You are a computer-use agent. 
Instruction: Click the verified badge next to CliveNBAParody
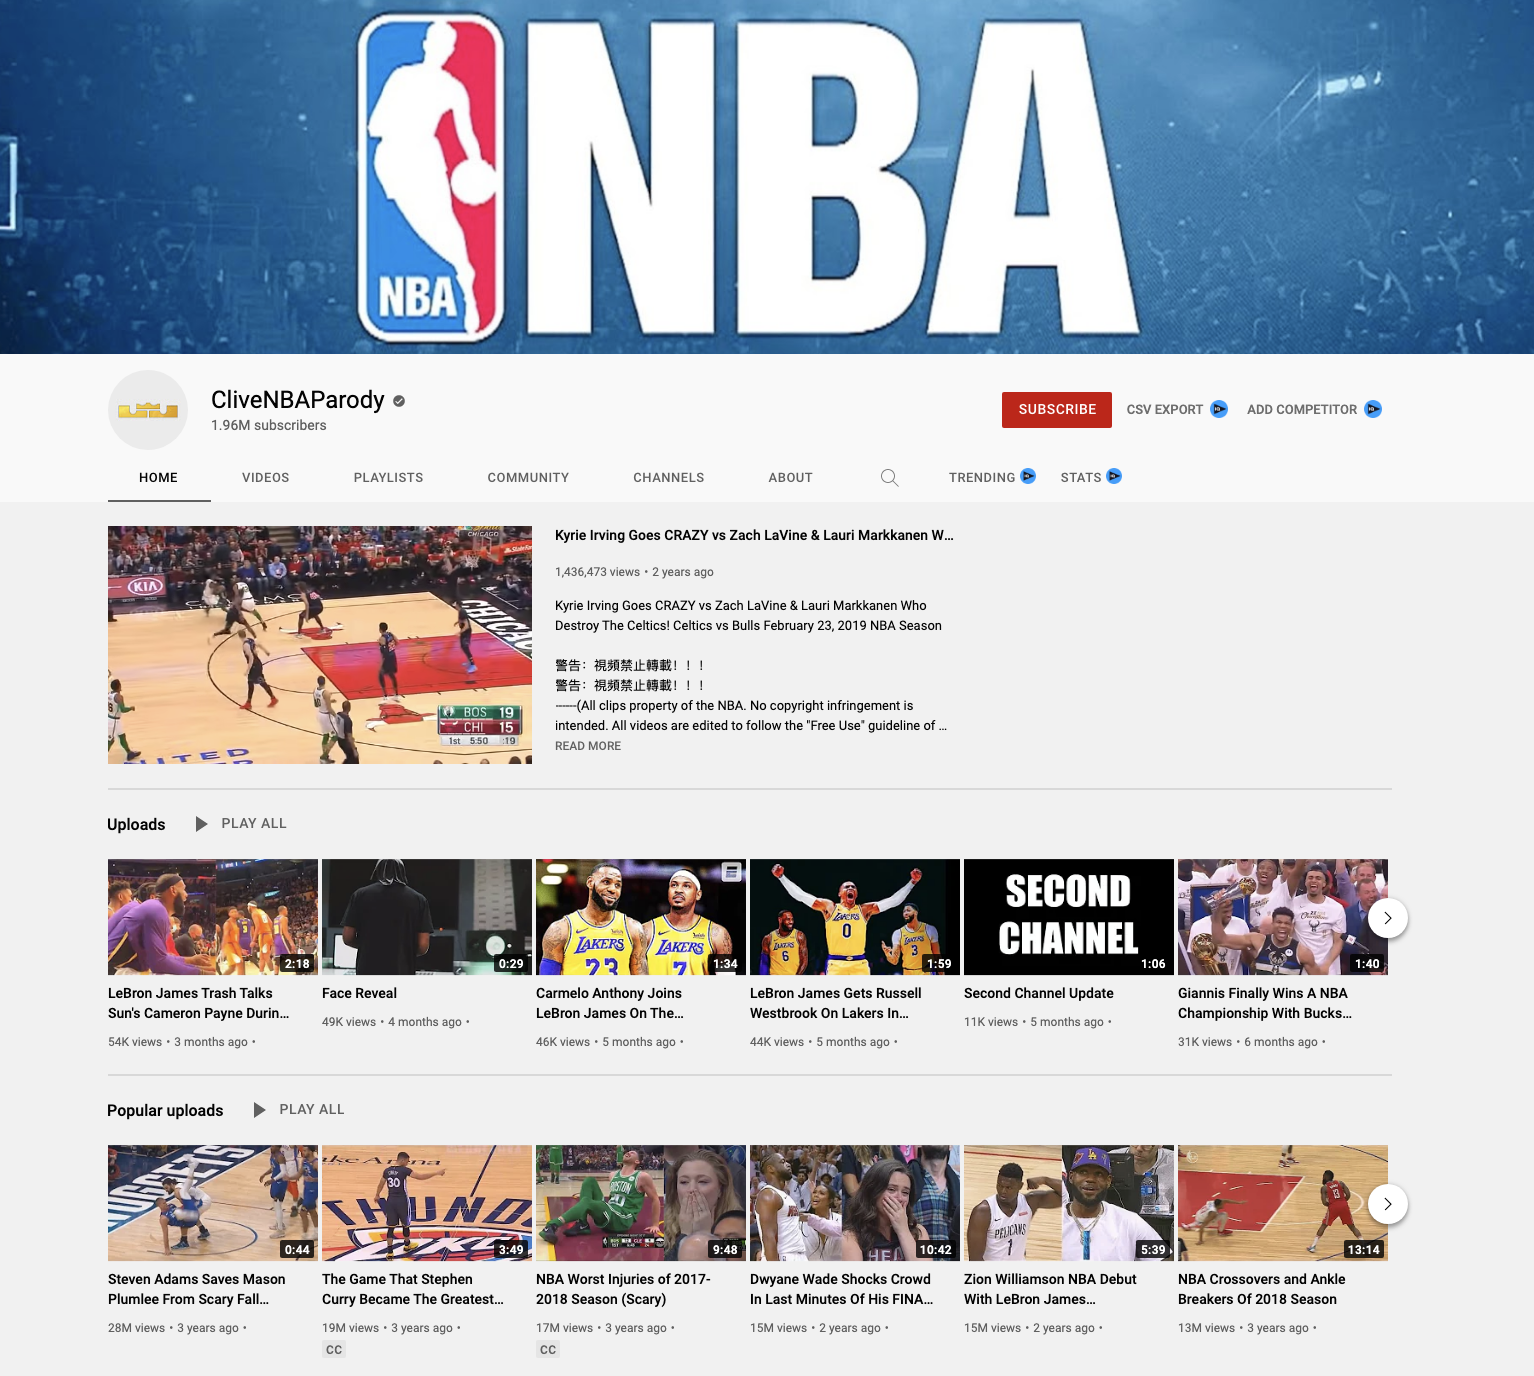(399, 400)
